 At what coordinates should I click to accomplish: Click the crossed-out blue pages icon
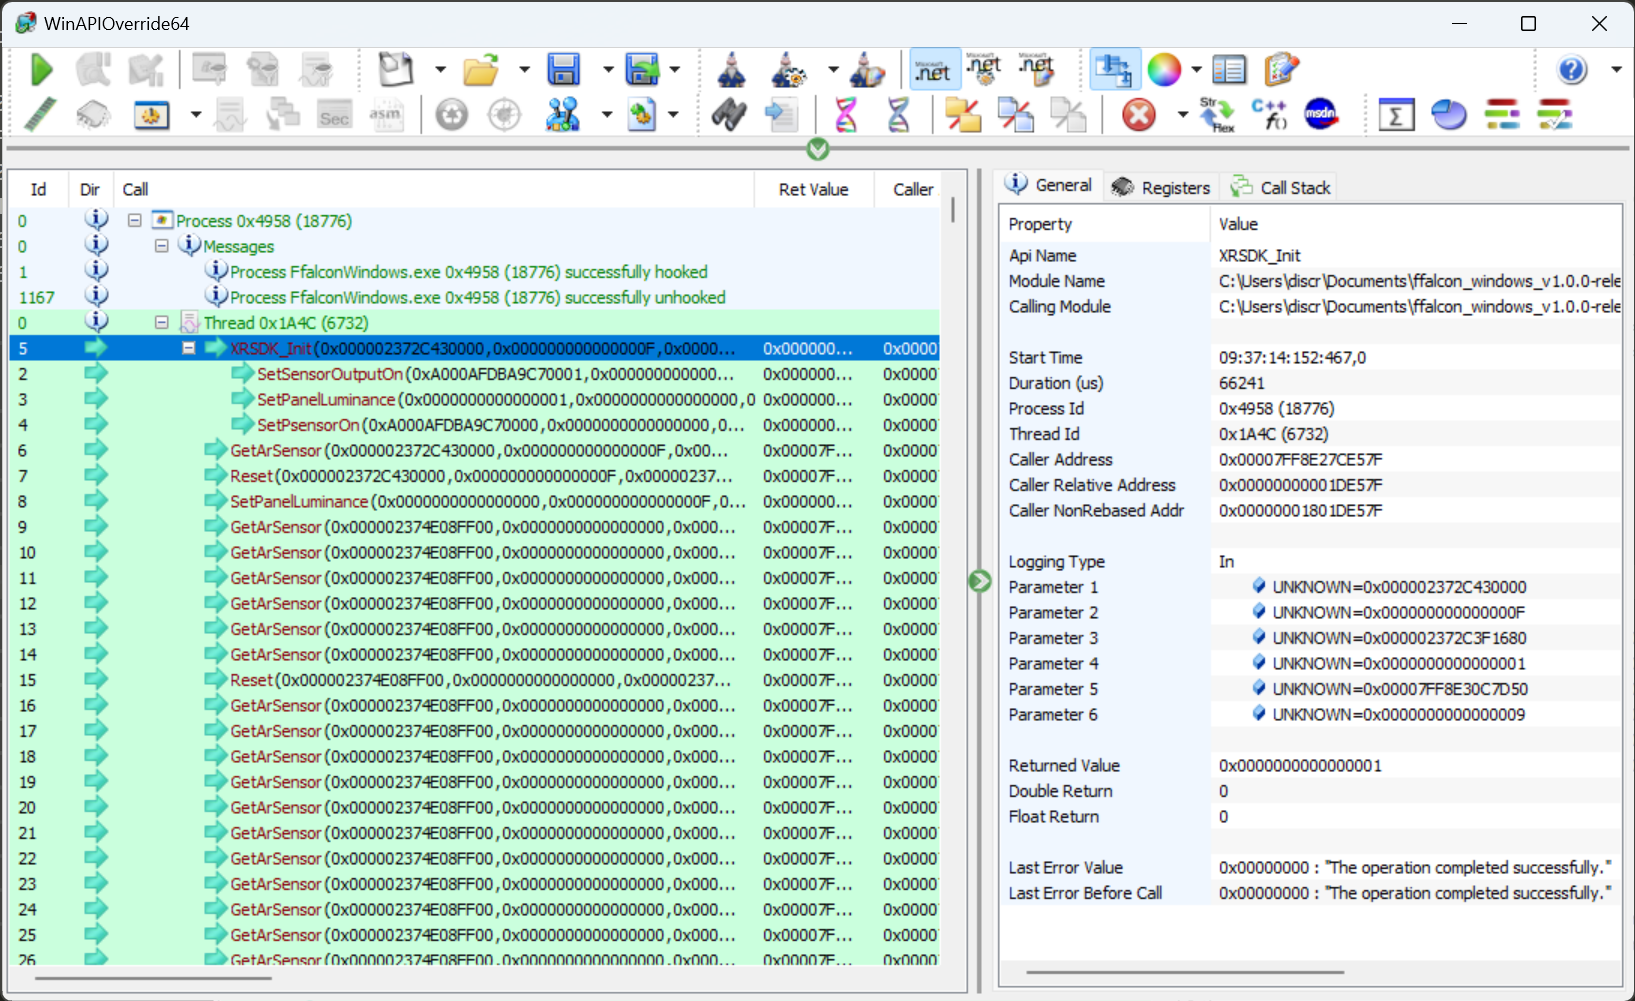pyautogui.click(x=1016, y=115)
